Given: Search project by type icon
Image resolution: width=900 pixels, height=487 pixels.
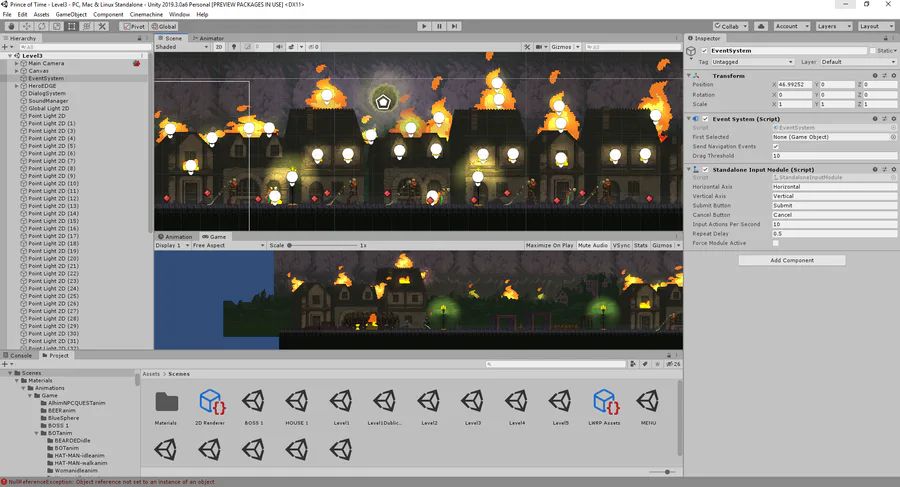Looking at the screenshot, I should (x=633, y=364).
